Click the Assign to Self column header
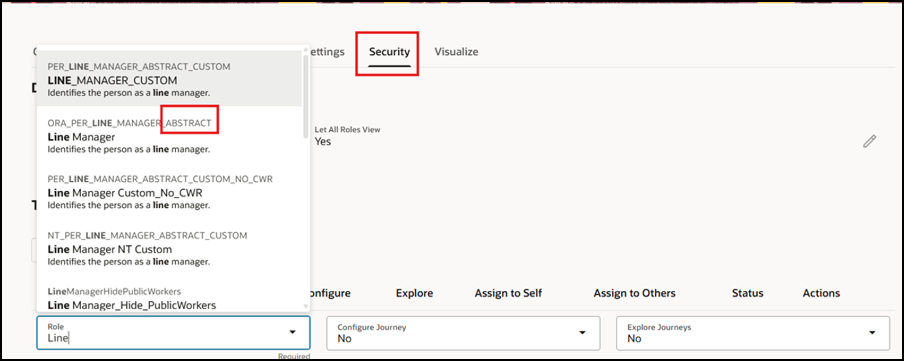904x361 pixels. click(508, 293)
